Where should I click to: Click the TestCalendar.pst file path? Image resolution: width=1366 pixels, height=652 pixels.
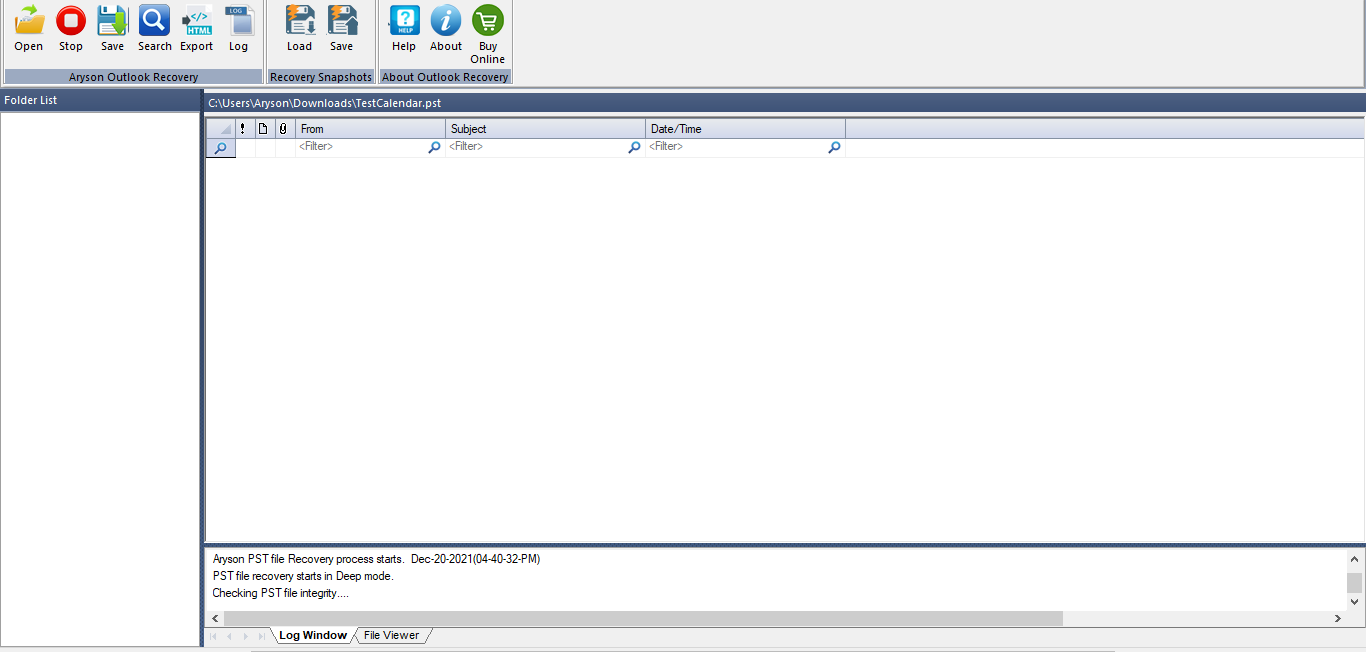coord(325,103)
